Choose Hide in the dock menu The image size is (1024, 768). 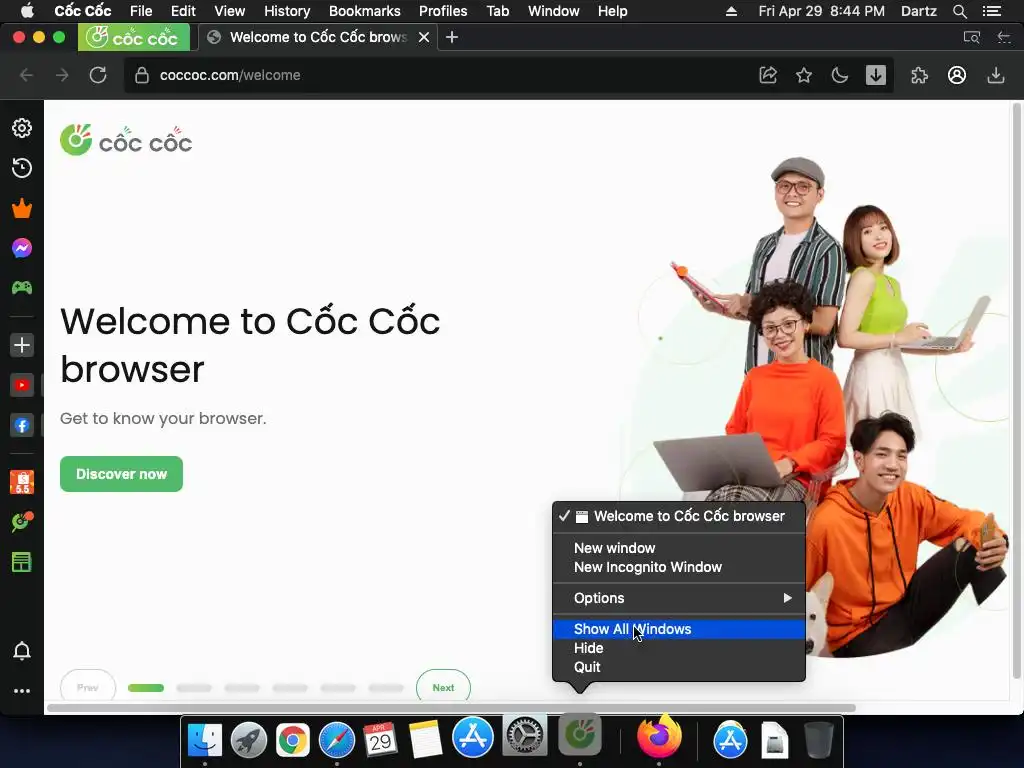click(679, 648)
